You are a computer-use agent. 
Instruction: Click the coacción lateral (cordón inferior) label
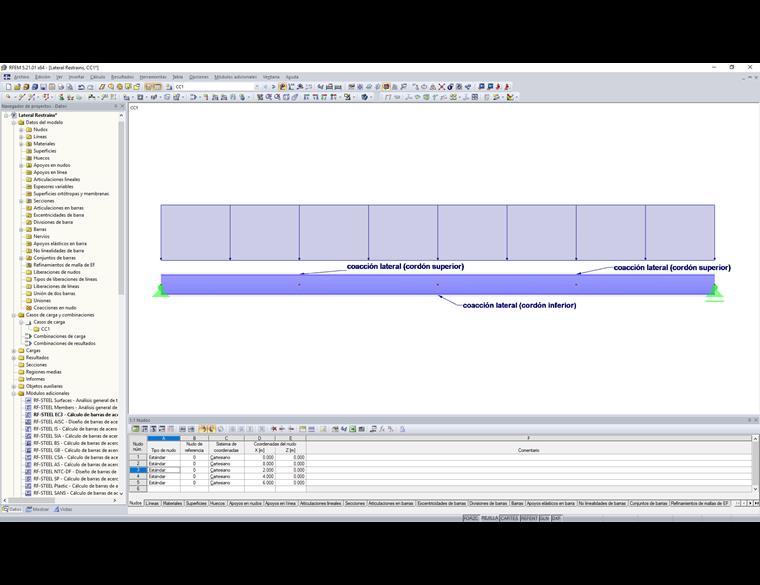point(519,305)
